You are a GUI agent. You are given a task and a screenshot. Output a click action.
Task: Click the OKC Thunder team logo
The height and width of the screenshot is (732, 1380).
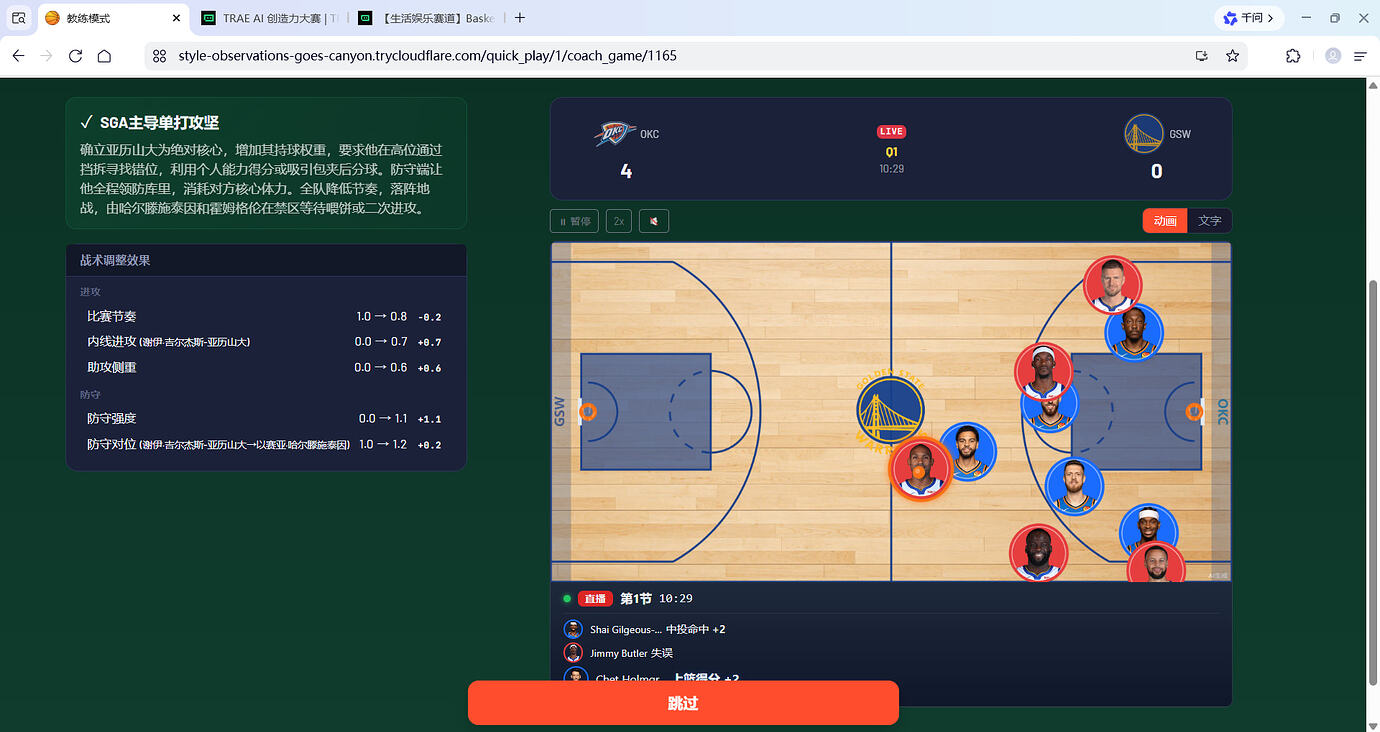[614, 134]
